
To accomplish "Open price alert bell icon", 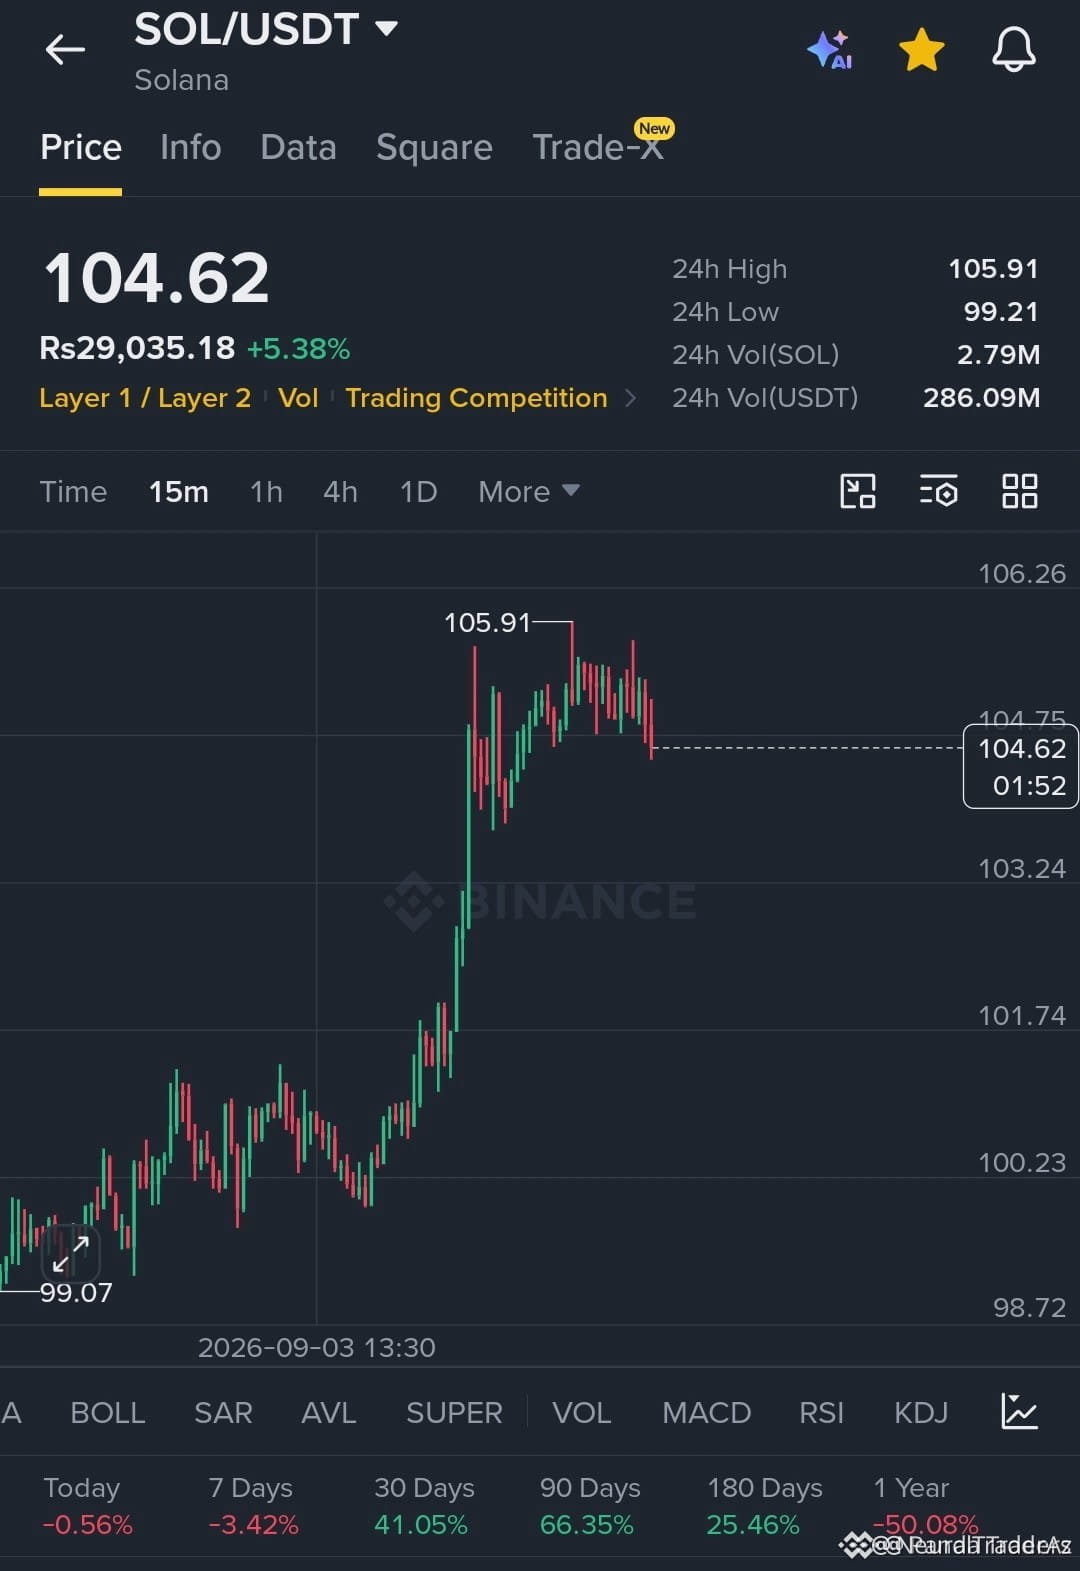I will 1014,49.
